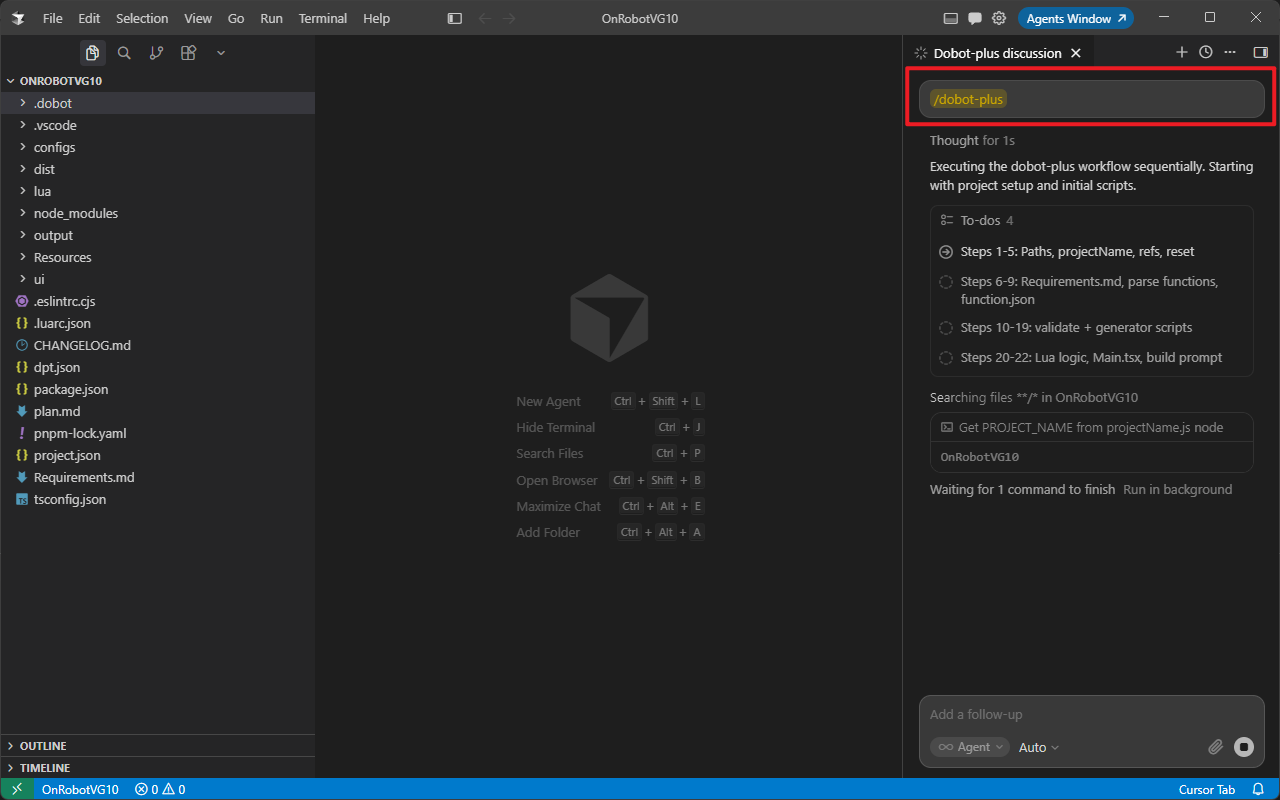Open the View menu
Screen dimensions: 1280x800
pyautogui.click(x=198, y=18)
